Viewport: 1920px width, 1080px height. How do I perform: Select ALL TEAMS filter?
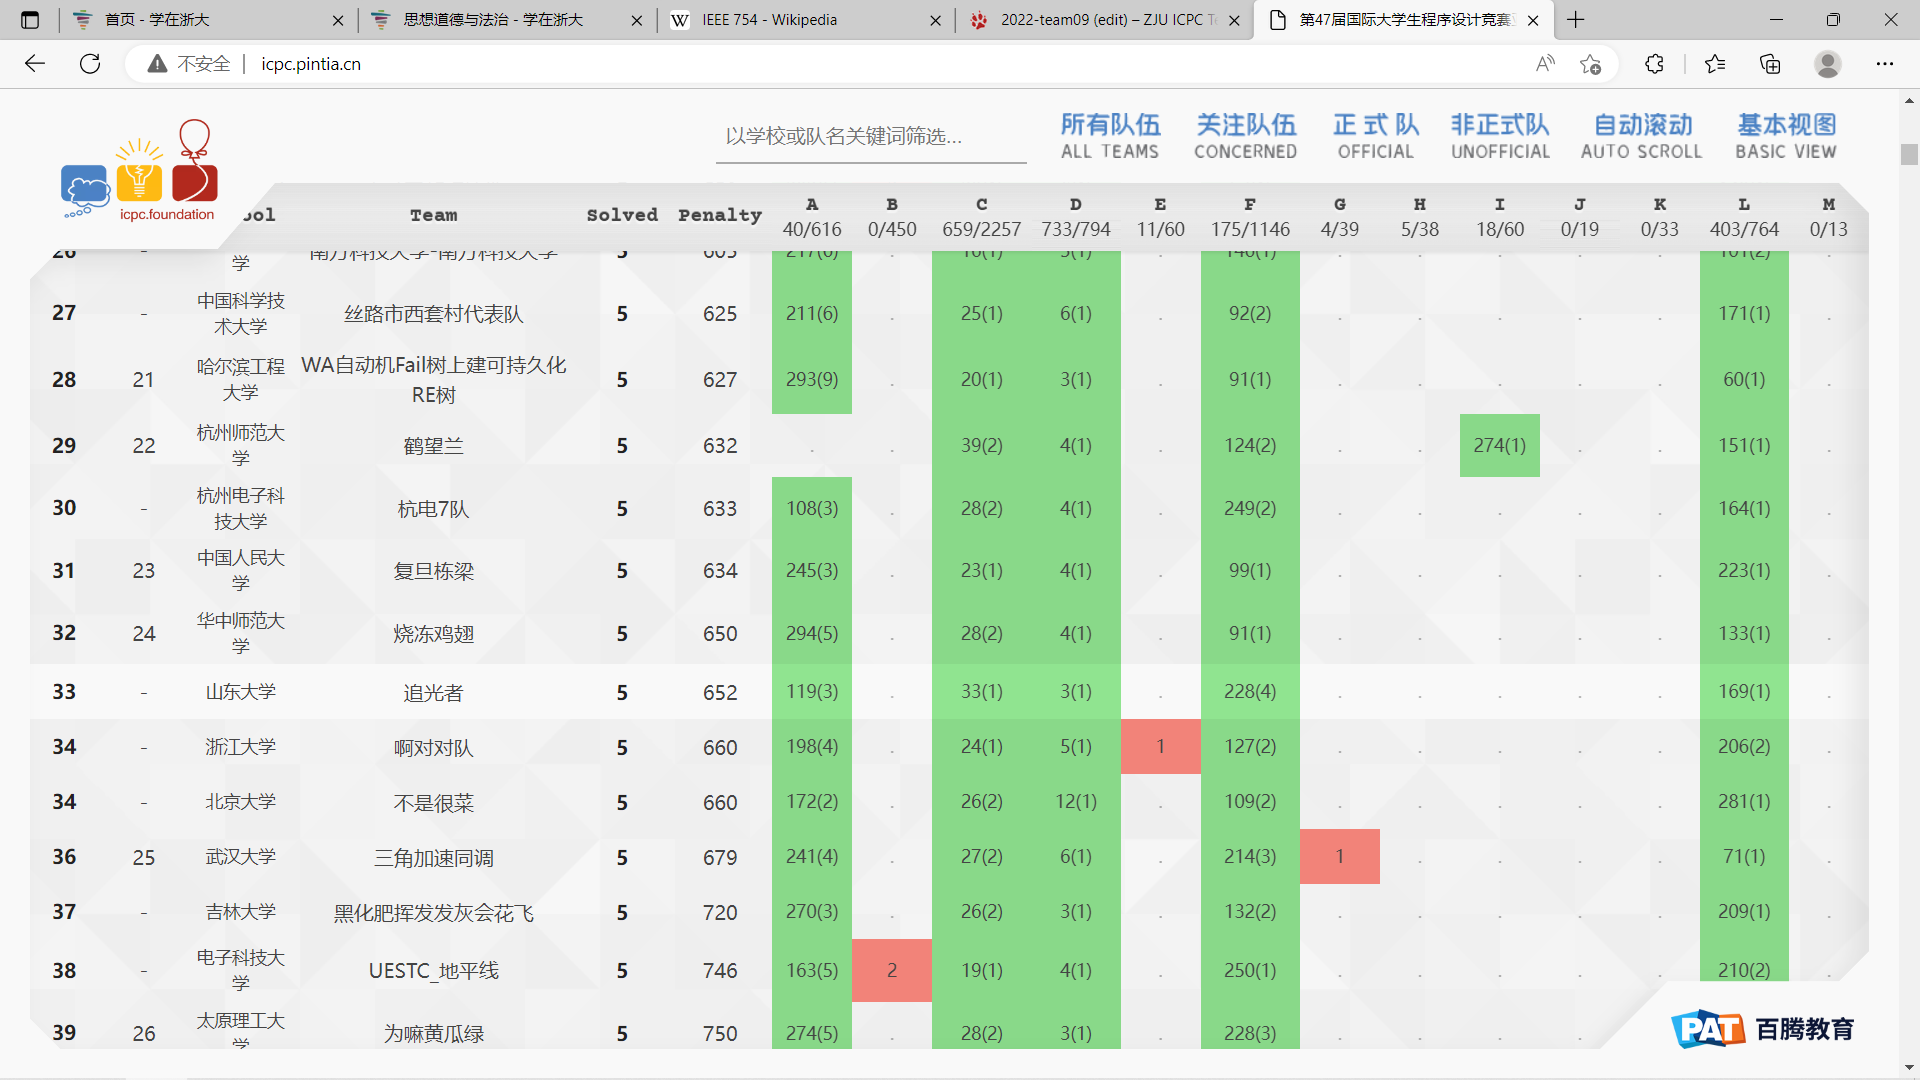coord(1110,137)
